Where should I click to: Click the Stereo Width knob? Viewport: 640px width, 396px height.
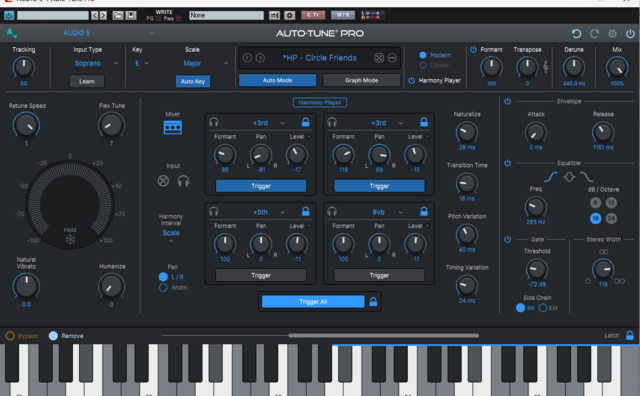603,269
